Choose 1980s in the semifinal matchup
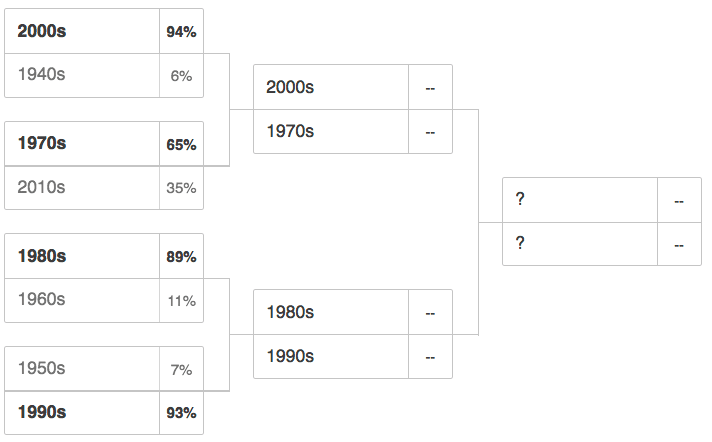This screenshot has height=442, width=712. click(331, 312)
